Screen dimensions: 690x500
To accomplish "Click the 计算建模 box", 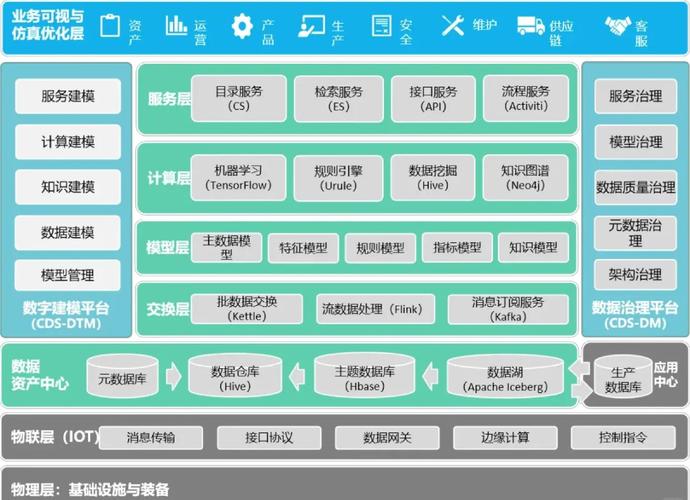I will point(68,142).
